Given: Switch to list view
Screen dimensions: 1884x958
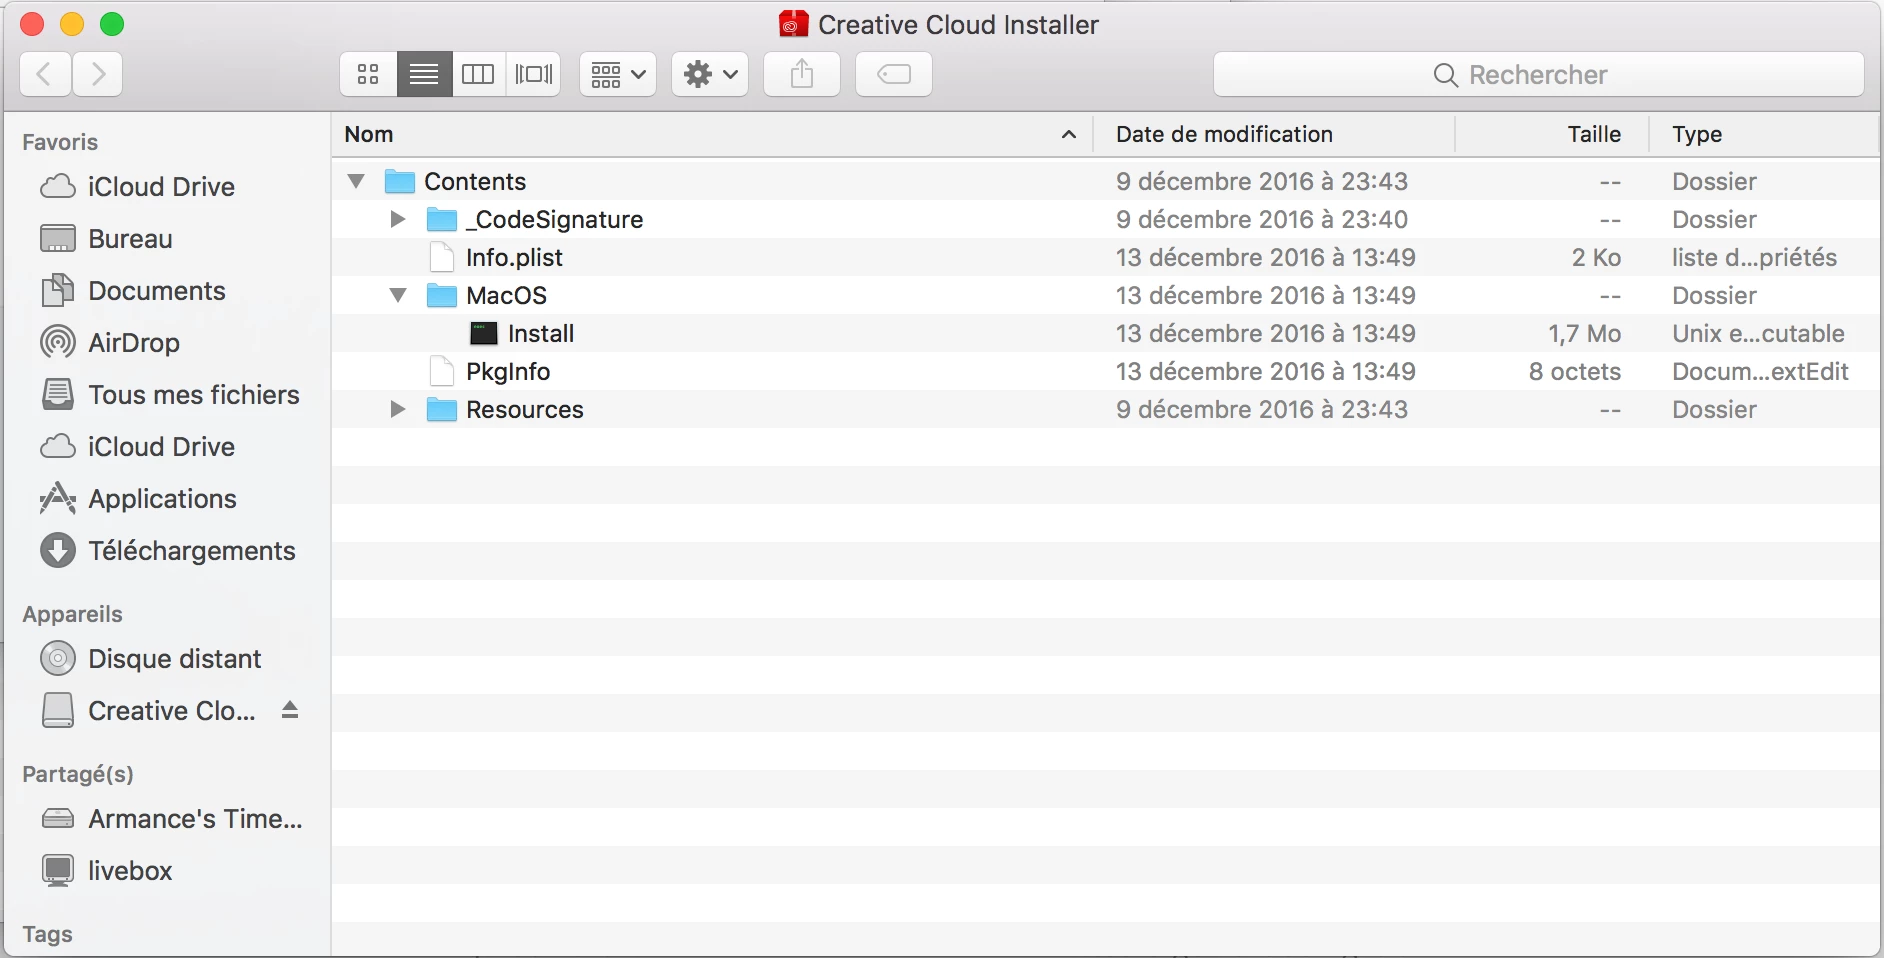Looking at the screenshot, I should point(424,74).
